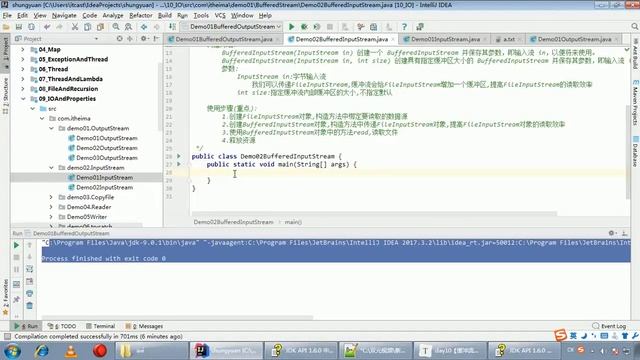Viewport: 640px width, 360px height.
Task: Click the Undo toolbar icon
Action: coord(47,27)
